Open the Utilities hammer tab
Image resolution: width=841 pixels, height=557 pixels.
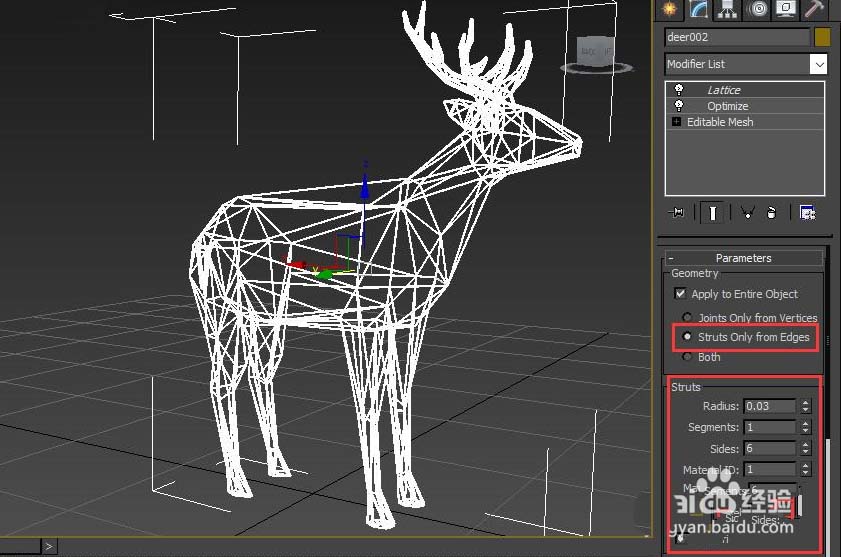(x=815, y=9)
